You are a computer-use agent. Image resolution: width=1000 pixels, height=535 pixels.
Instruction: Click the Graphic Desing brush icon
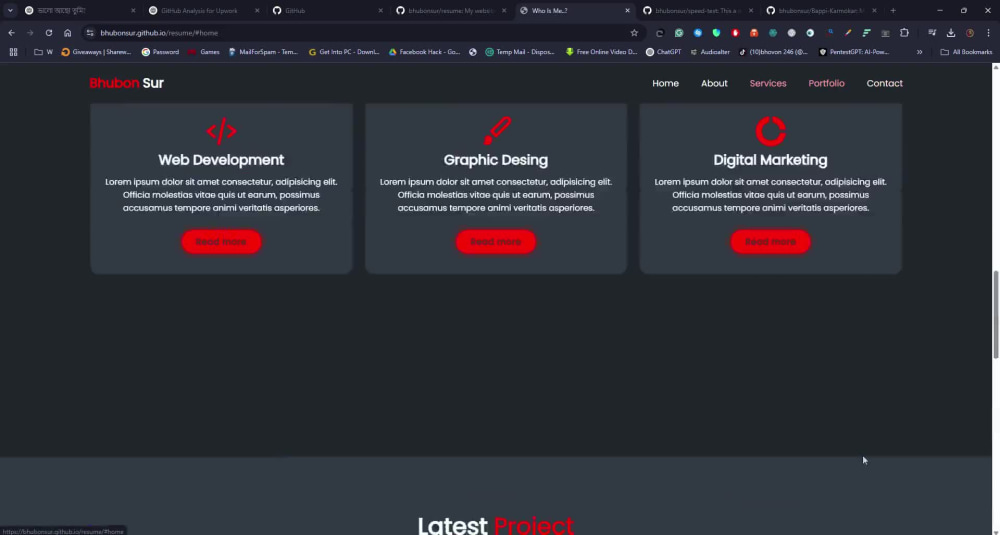pos(497,131)
